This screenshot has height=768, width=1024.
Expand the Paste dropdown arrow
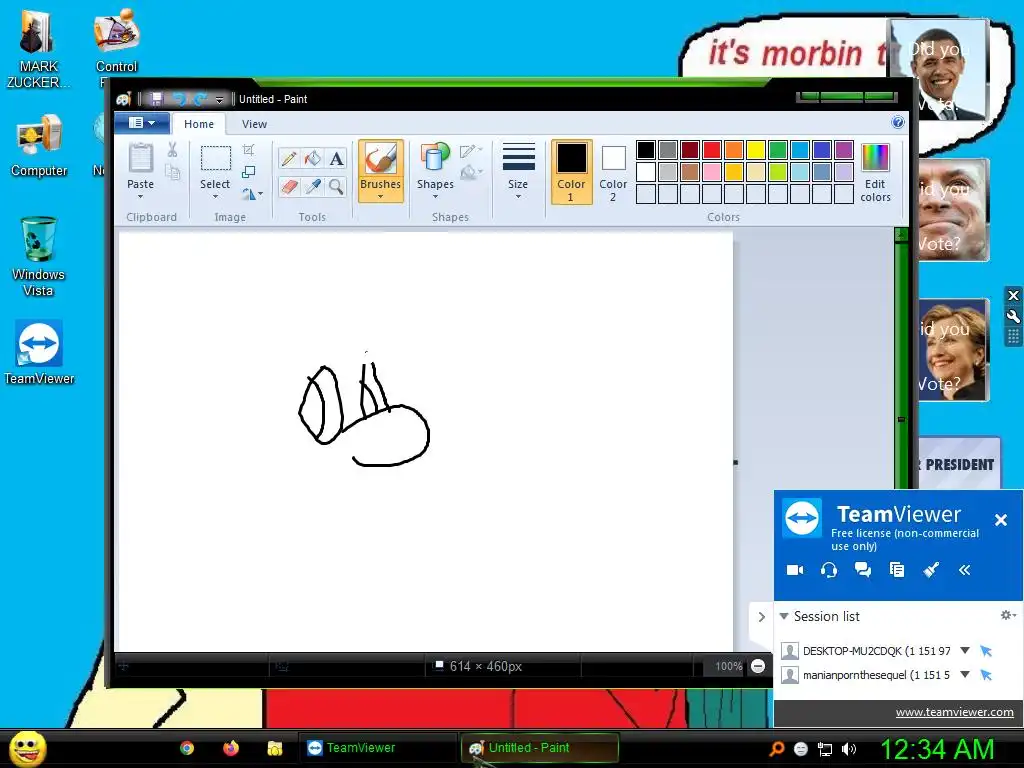tap(140, 197)
